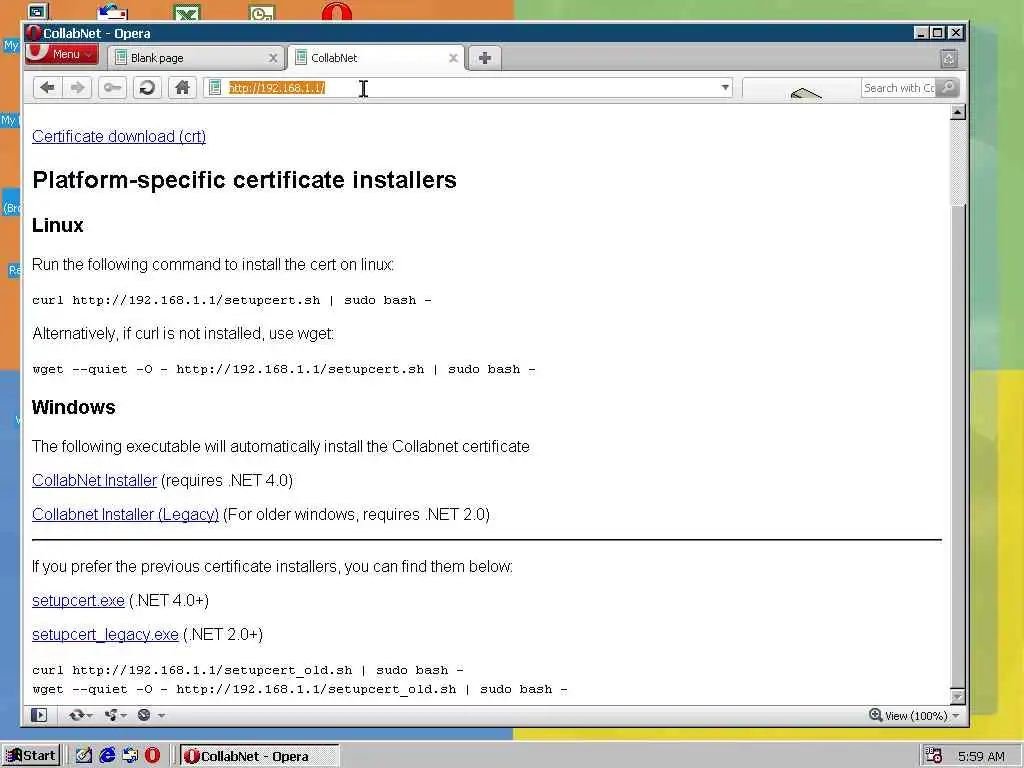Click the search magnifier button
1024x768 pixels.
[x=948, y=88]
